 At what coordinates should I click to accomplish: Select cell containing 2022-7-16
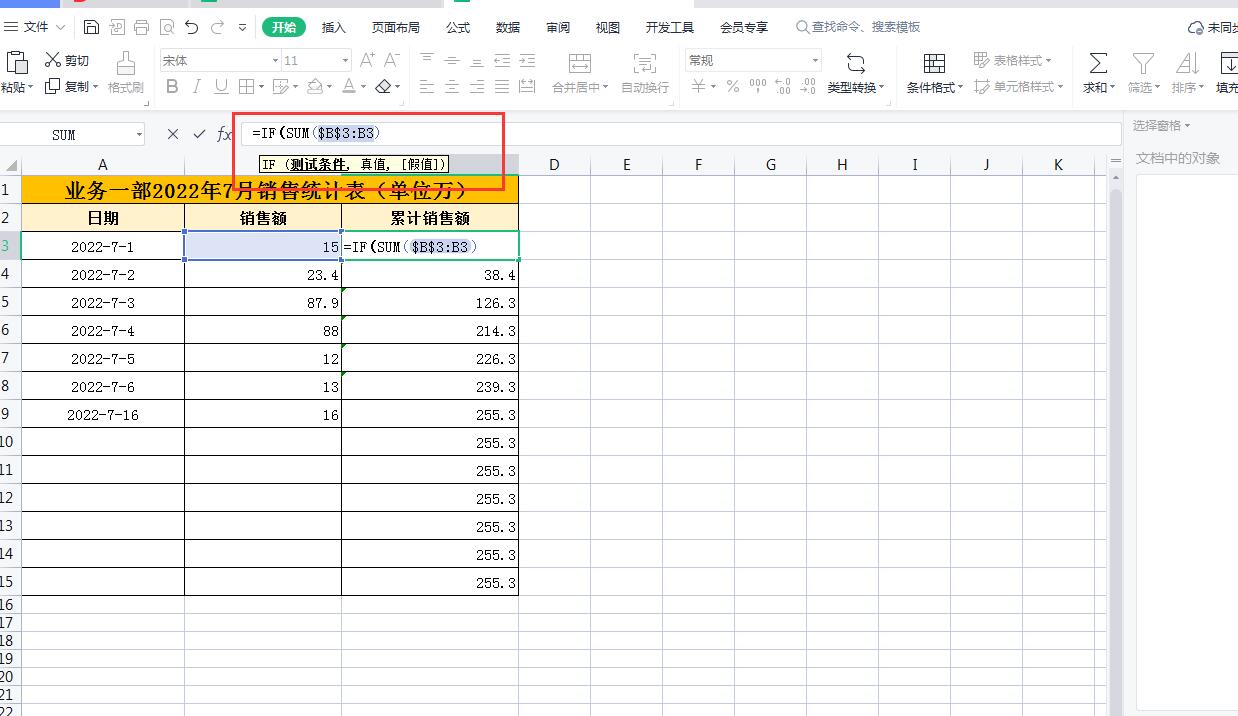103,414
